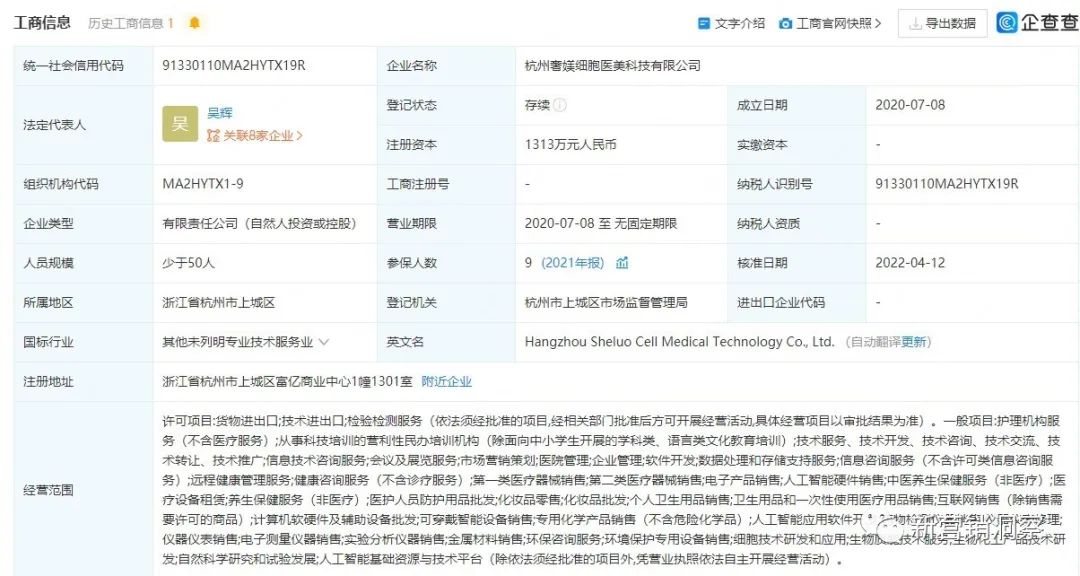Click 杭州市上城区市场监督管理局 registration authority
Screen dimensions: 1080x576
pos(605,302)
